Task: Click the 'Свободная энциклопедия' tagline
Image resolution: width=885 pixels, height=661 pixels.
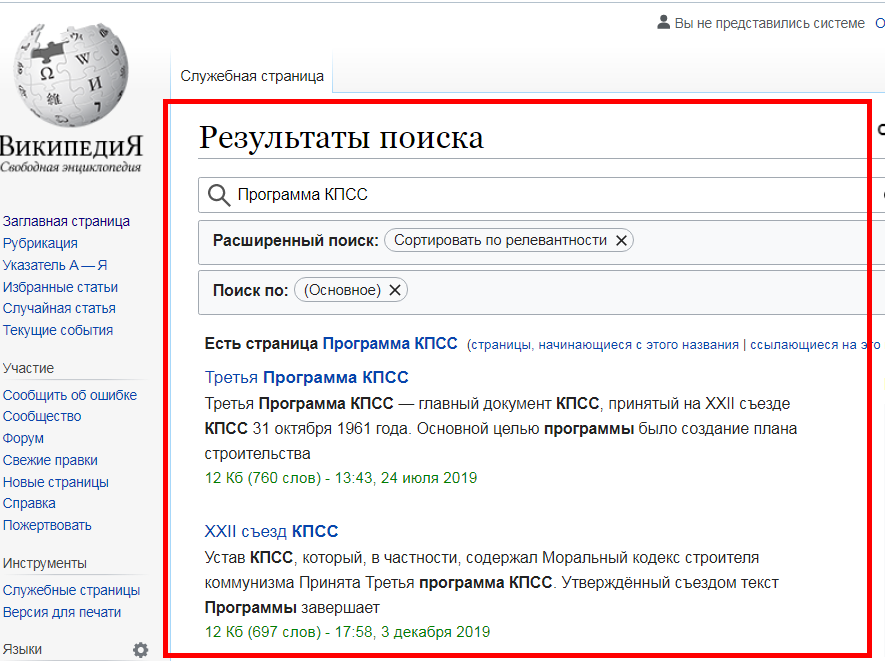Action: pyautogui.click(x=71, y=167)
